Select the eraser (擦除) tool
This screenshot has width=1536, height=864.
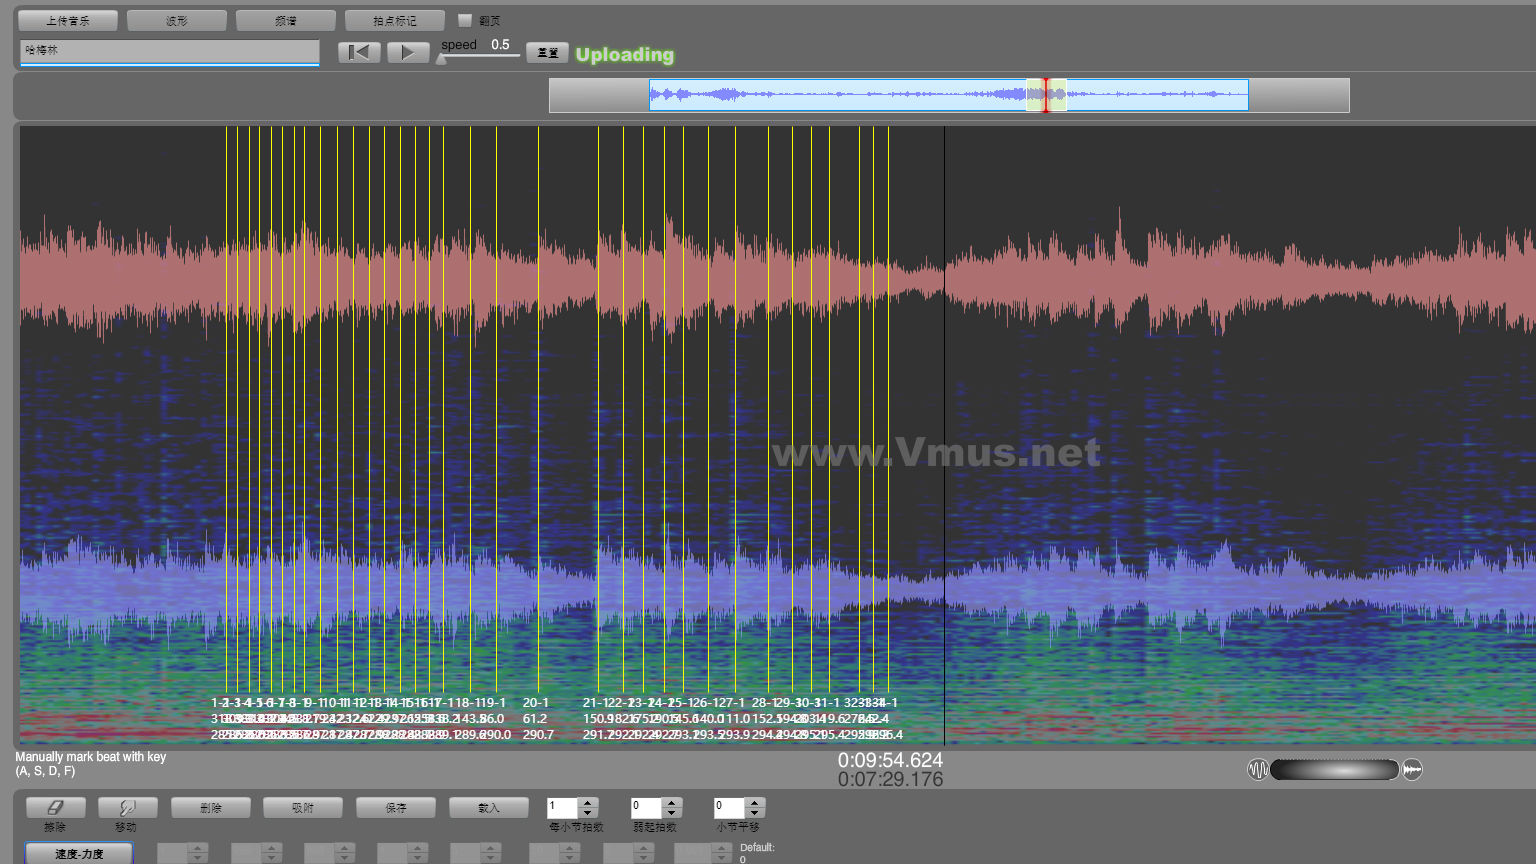pos(55,807)
